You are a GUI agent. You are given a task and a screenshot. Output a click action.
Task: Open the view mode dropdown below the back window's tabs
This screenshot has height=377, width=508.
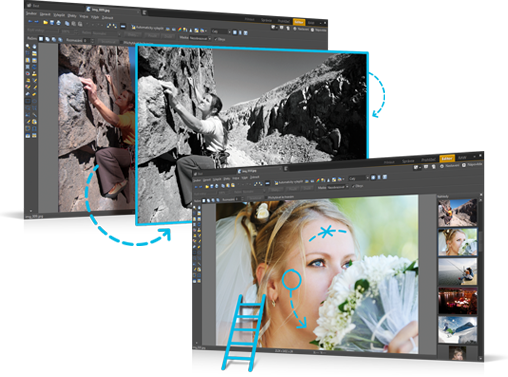(274, 27)
